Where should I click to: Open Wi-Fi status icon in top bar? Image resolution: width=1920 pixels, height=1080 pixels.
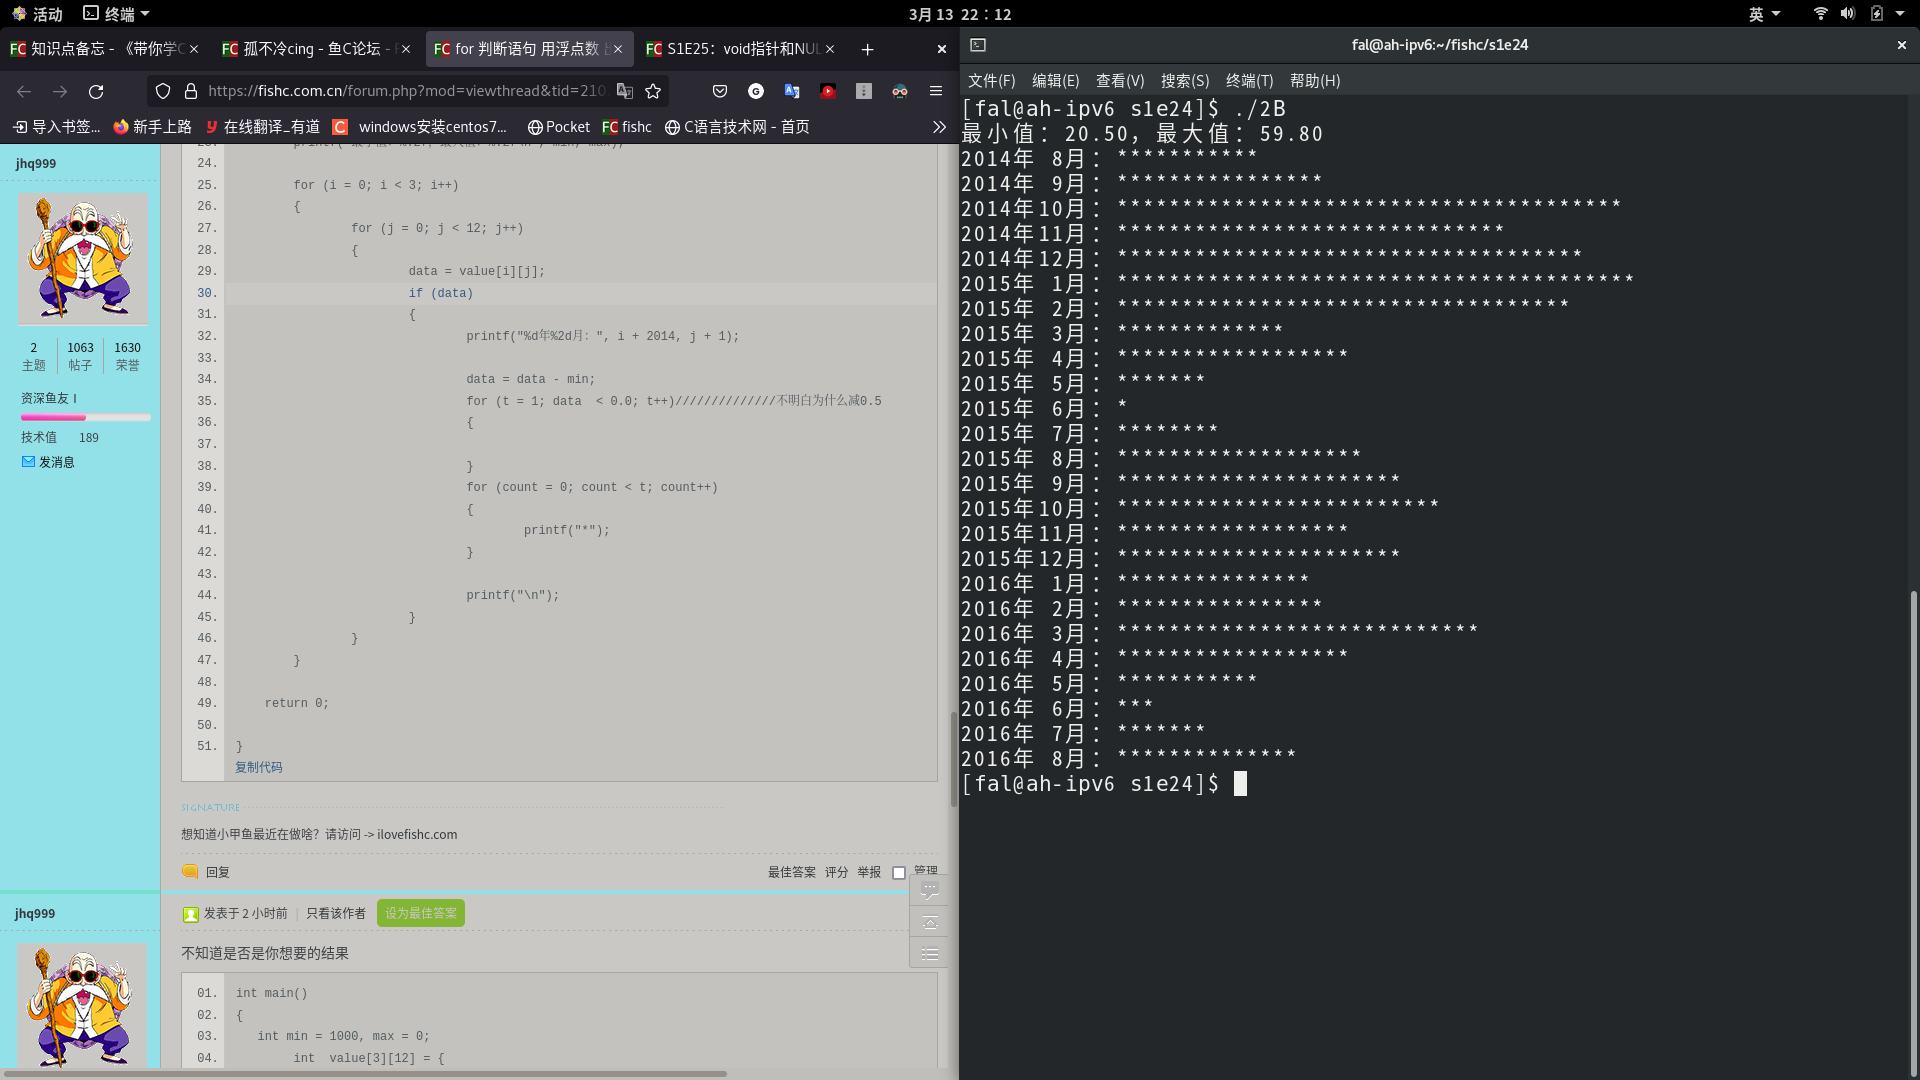pyautogui.click(x=1820, y=14)
